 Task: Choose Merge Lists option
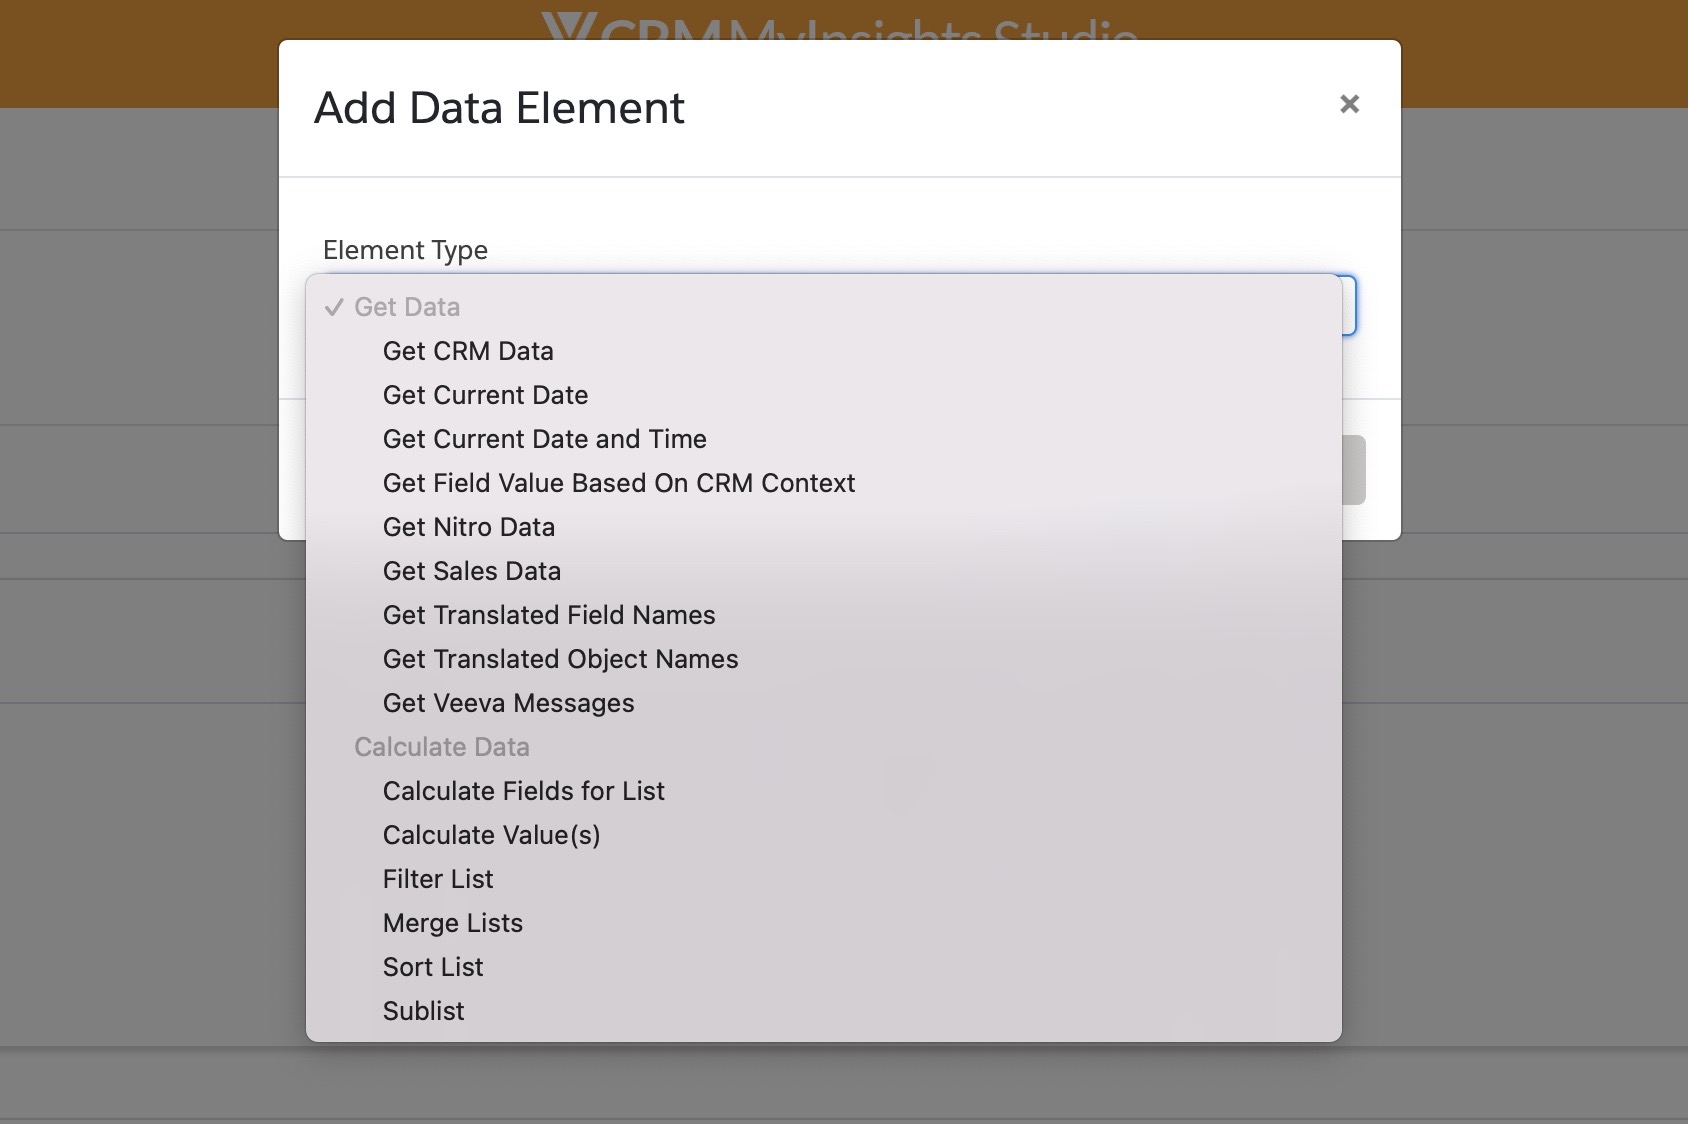coord(452,923)
